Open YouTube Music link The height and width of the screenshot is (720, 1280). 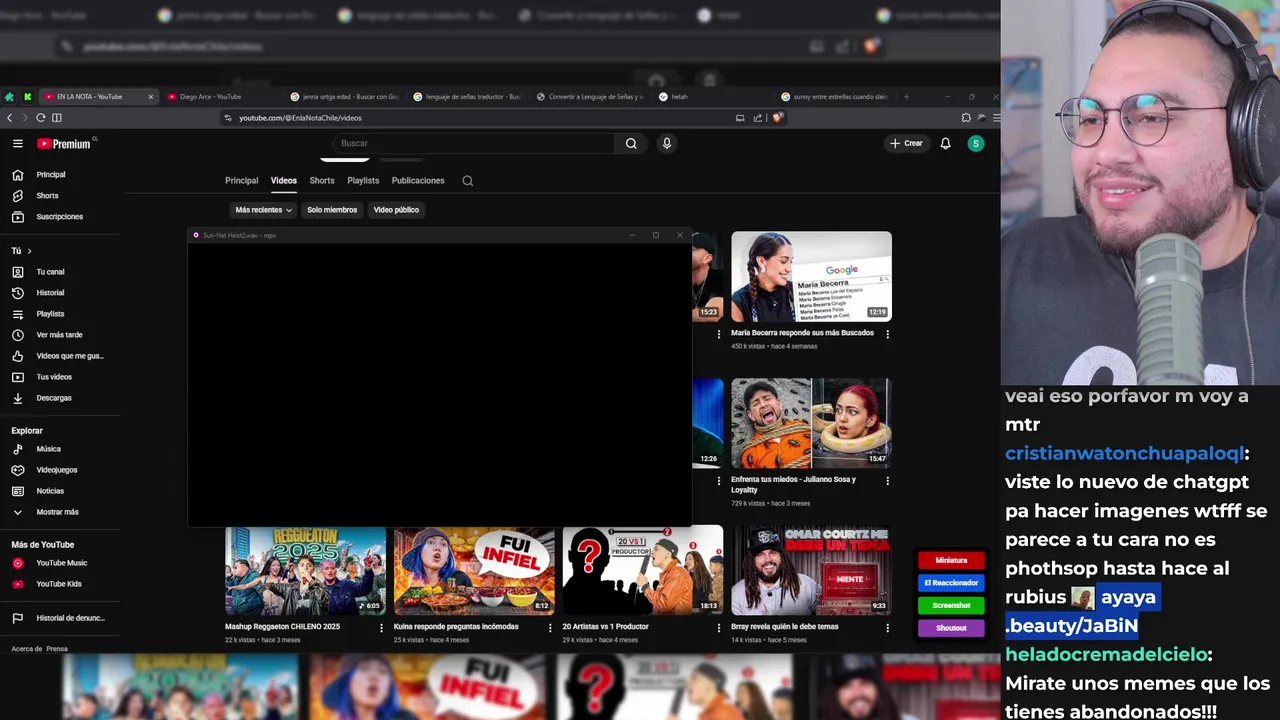[60, 563]
